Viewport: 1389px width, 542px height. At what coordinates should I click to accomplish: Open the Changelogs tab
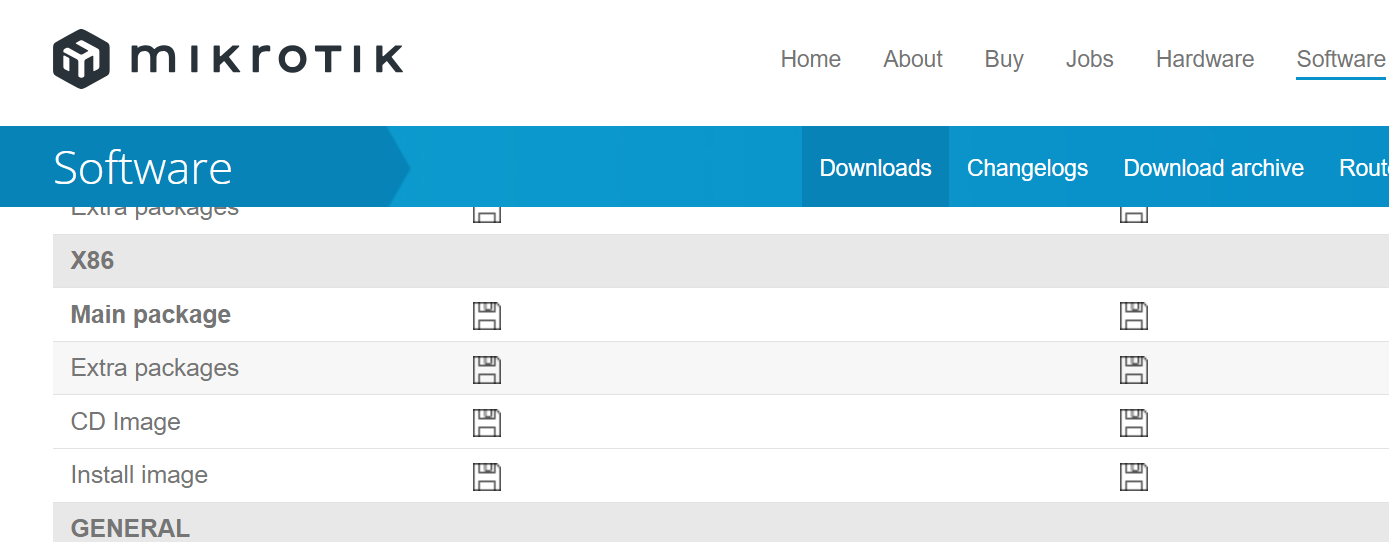[1027, 167]
